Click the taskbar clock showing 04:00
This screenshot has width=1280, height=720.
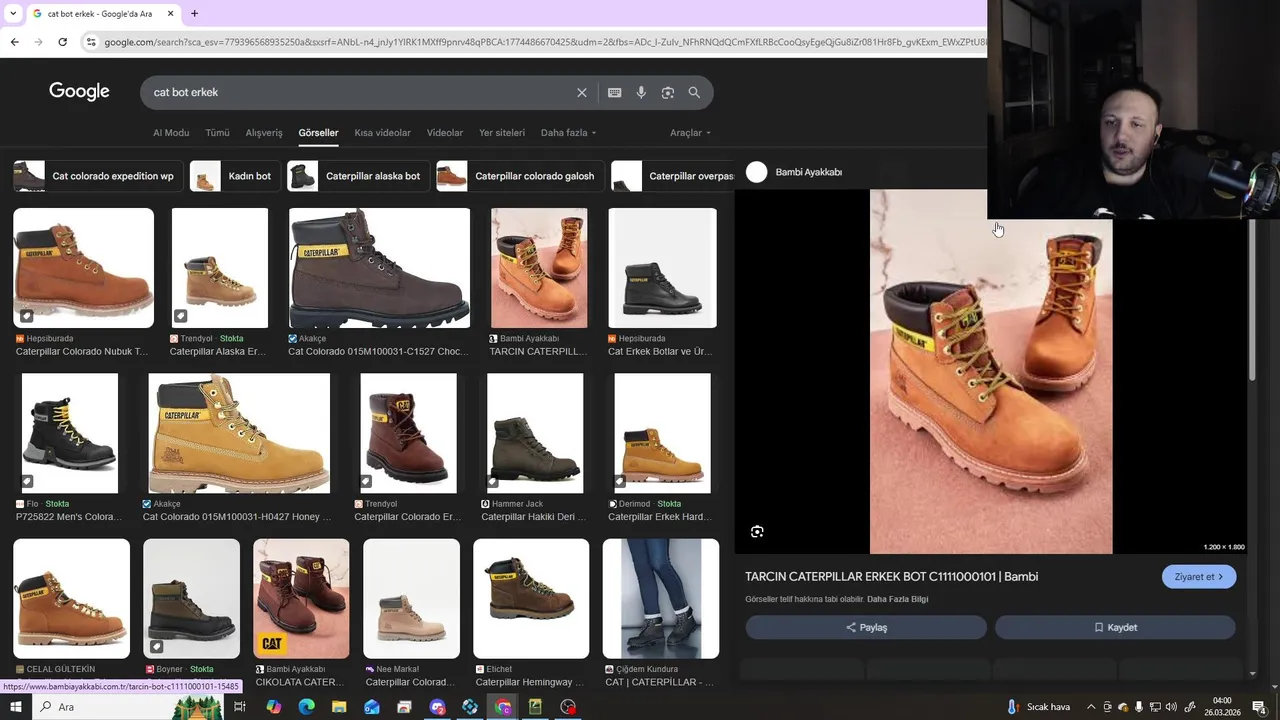(1222, 707)
